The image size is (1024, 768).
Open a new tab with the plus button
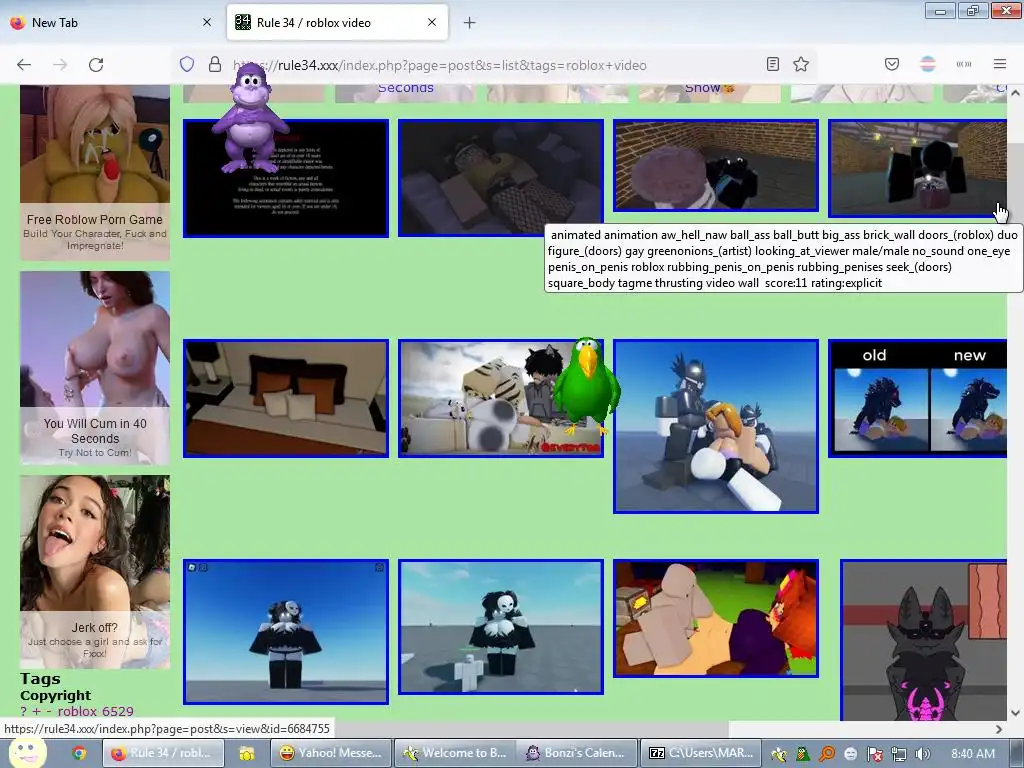(x=470, y=23)
